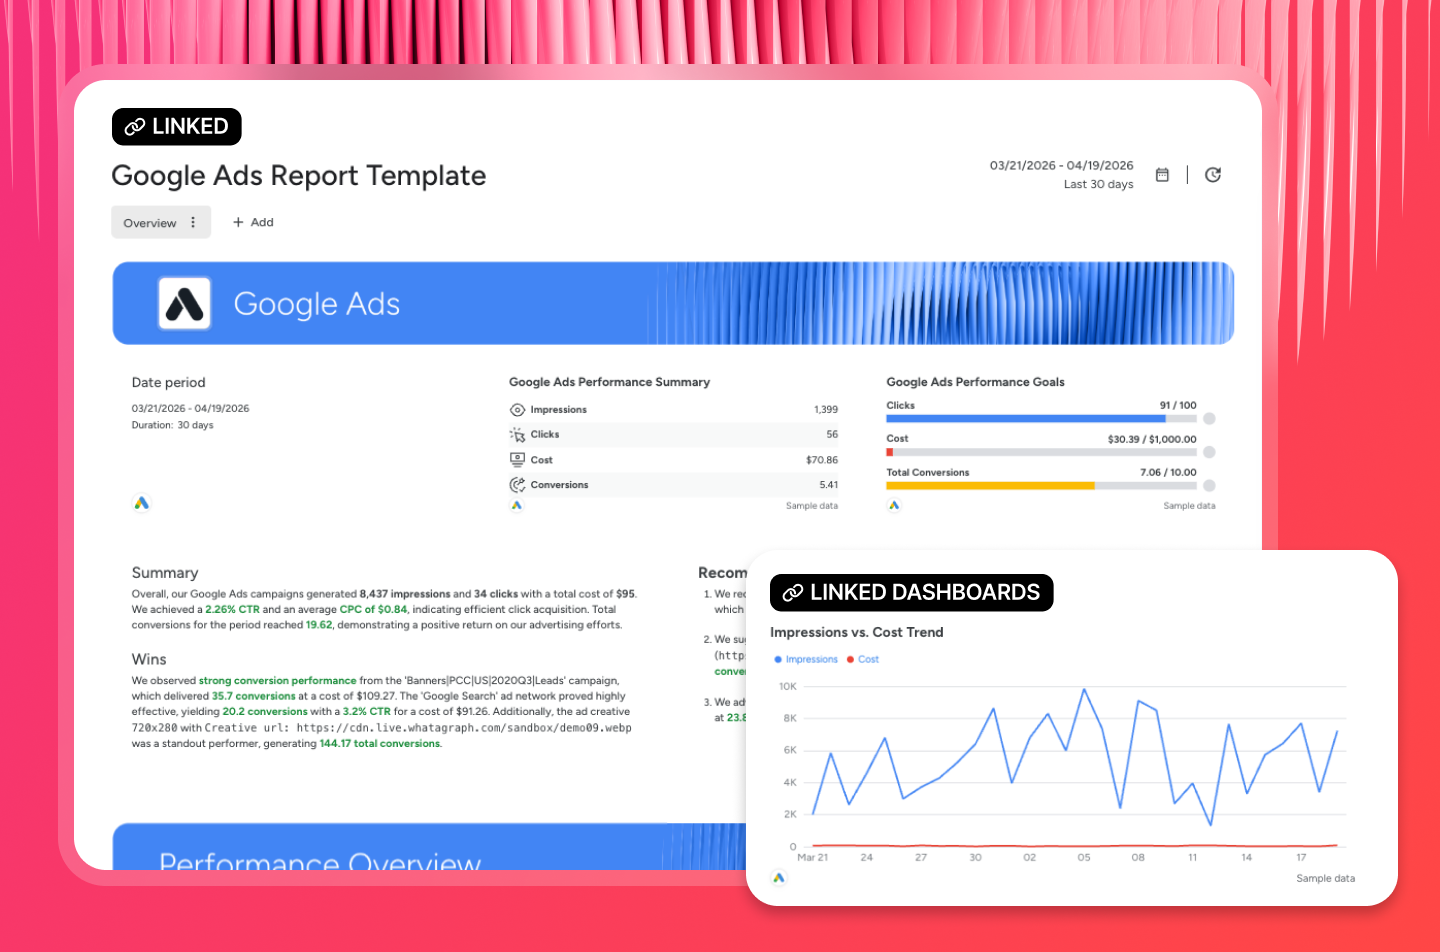
Task: Click the refresh data icon
Action: coord(1213,175)
